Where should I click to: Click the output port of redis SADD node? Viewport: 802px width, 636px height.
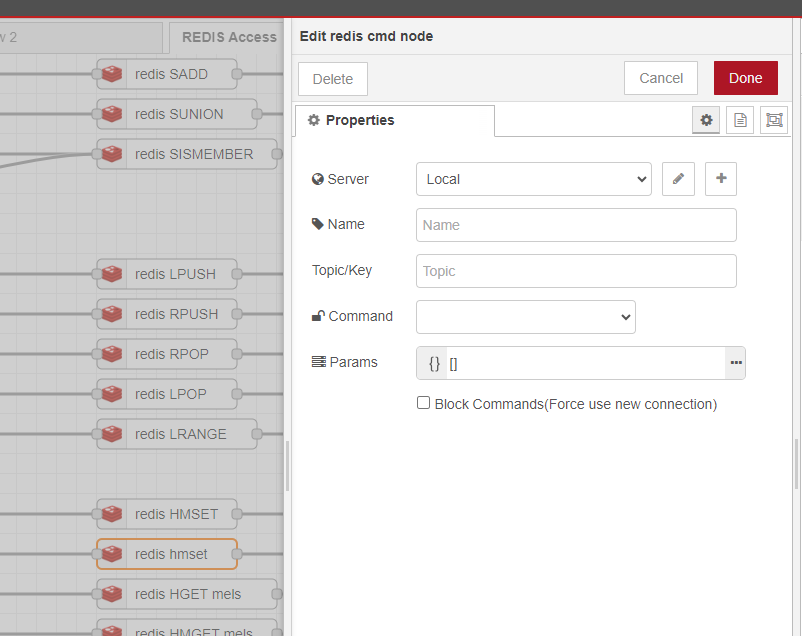236,74
